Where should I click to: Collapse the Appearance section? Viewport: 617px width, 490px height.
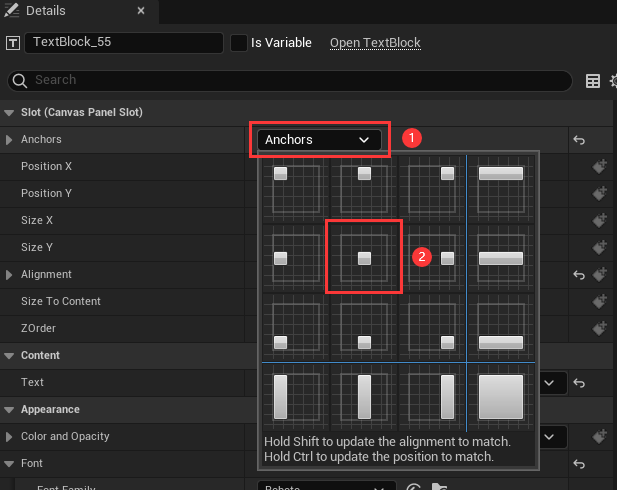click(x=9, y=409)
